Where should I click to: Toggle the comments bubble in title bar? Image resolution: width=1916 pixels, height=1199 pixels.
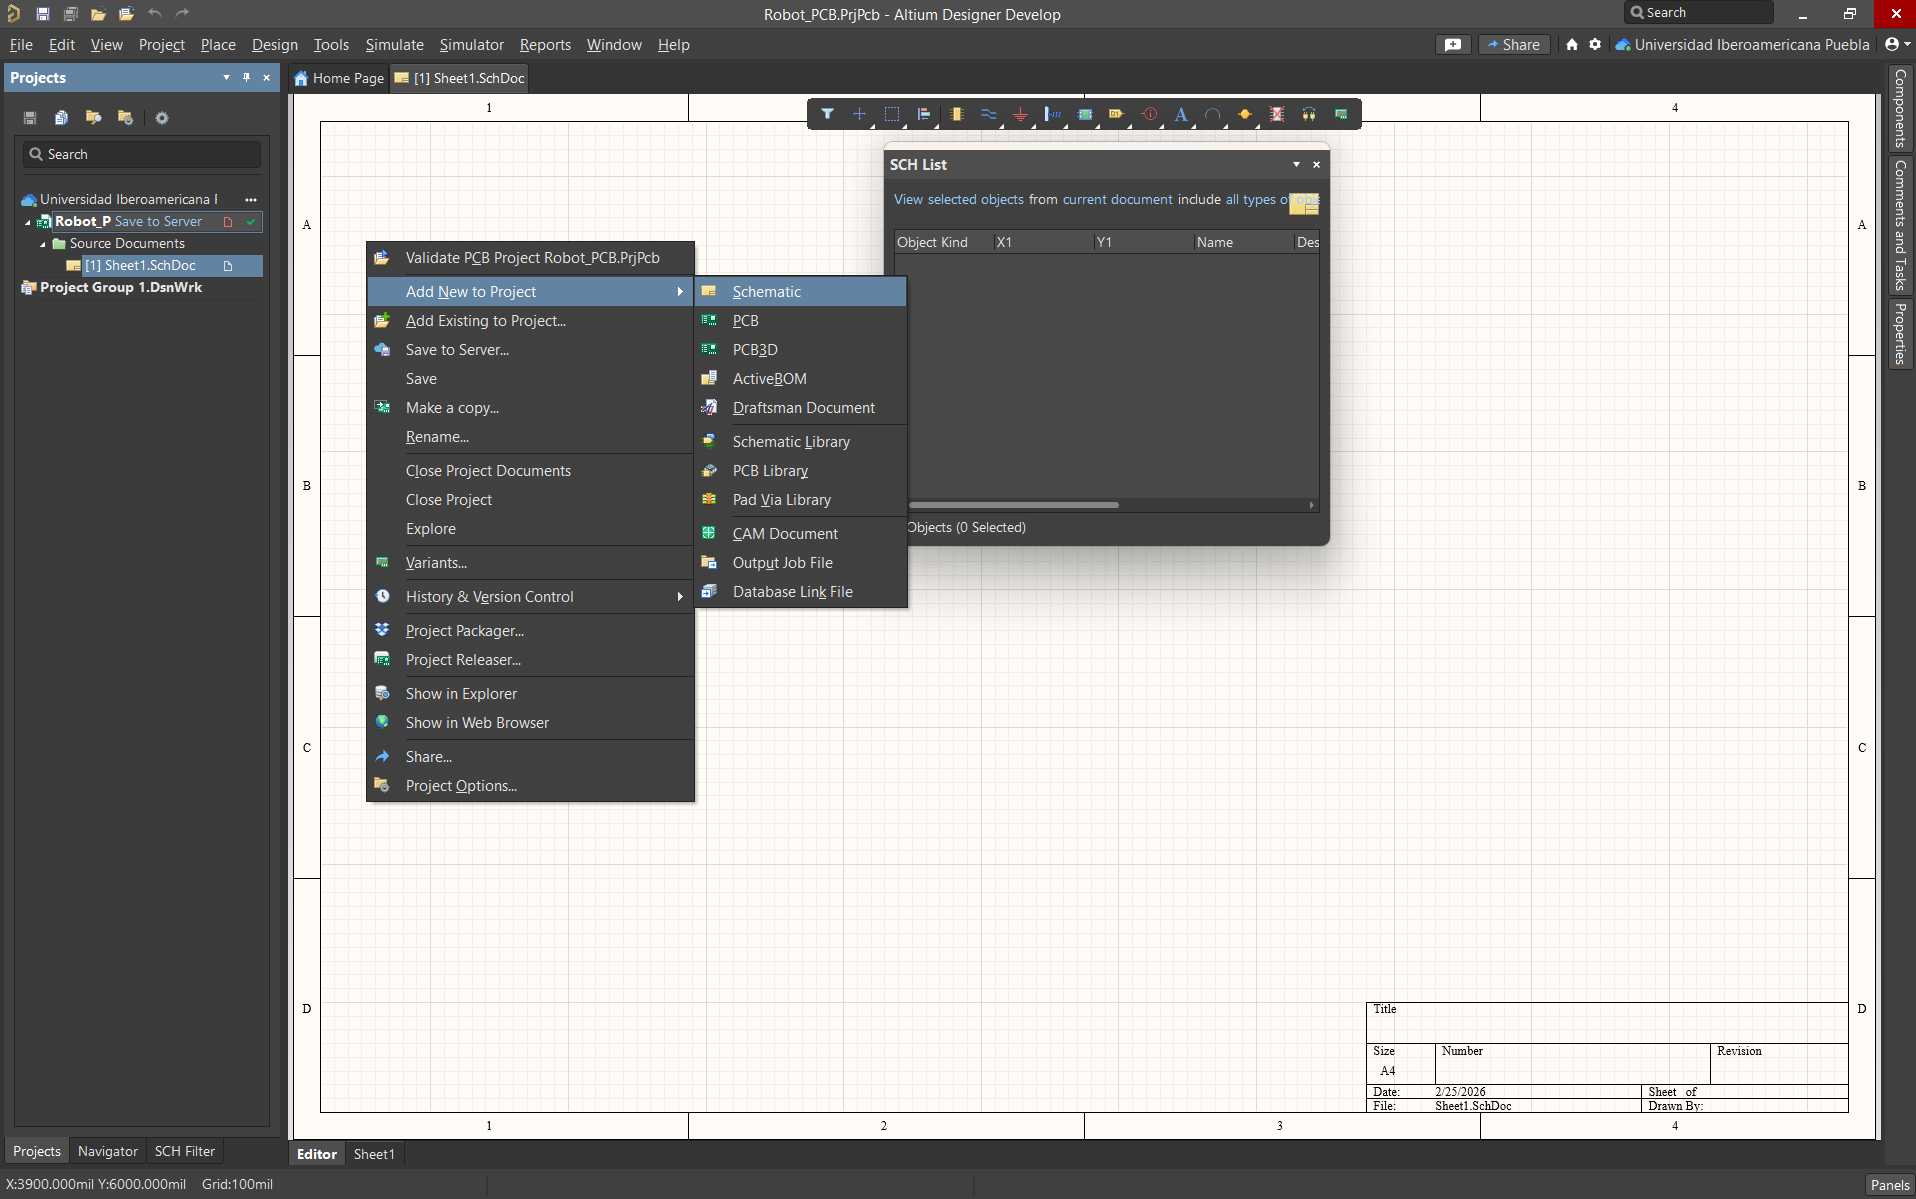pos(1453,44)
